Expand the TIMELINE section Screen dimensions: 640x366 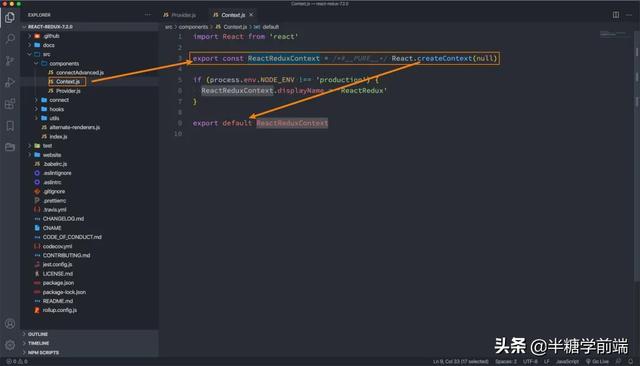point(89,343)
